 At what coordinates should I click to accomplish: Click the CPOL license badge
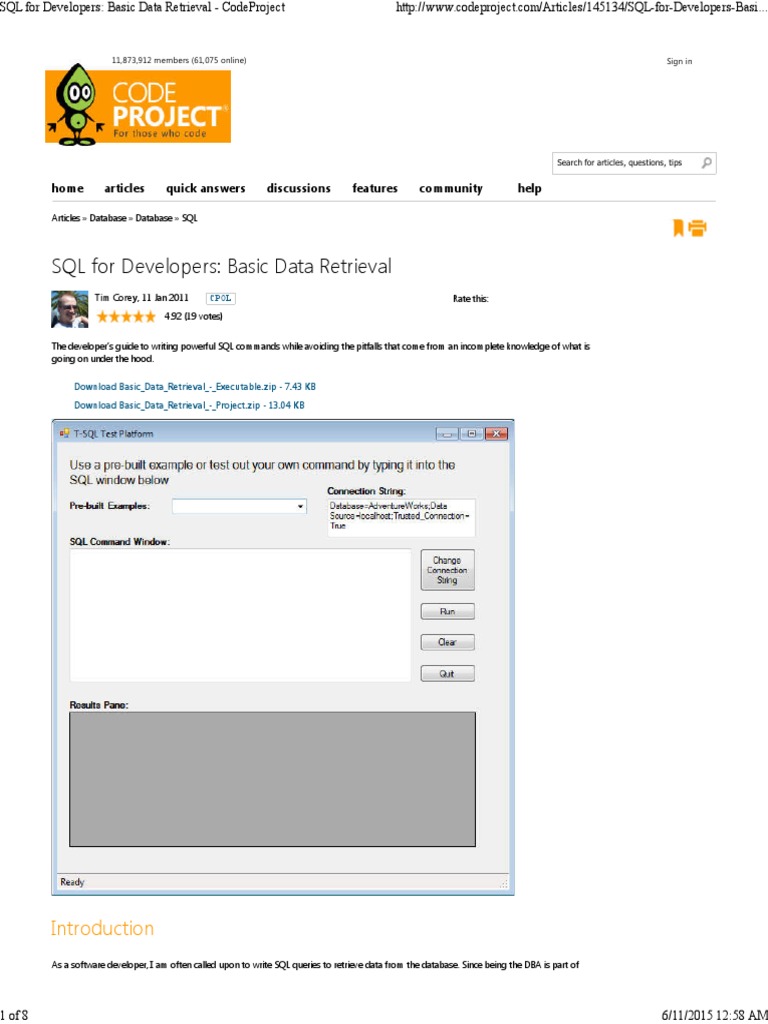220,298
